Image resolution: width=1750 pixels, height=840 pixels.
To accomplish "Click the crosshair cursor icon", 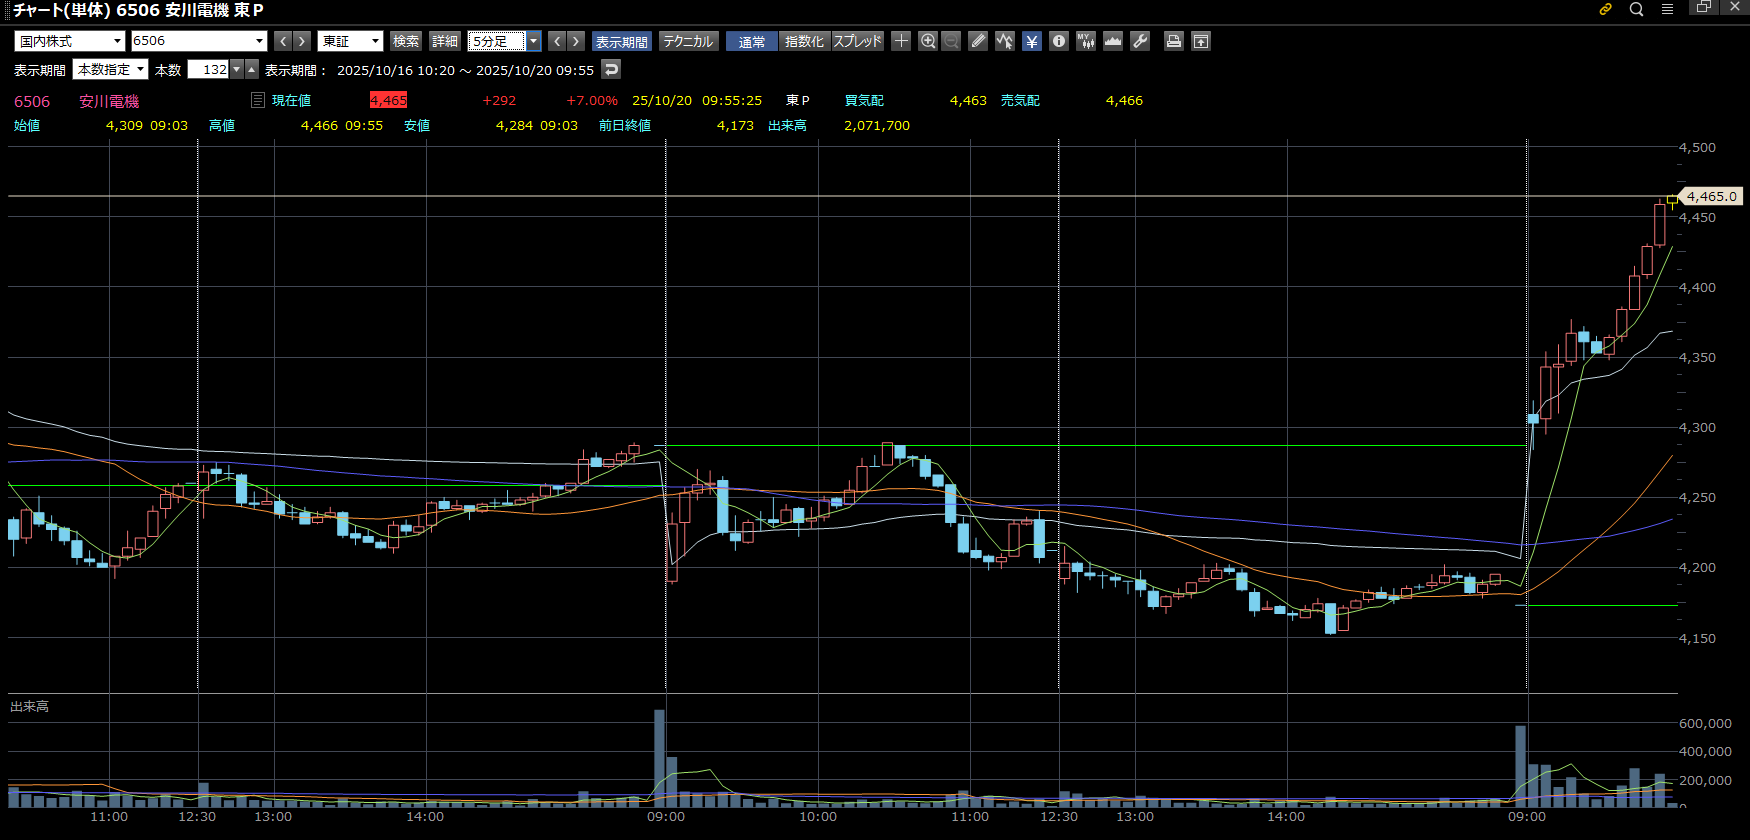I will pos(901,41).
